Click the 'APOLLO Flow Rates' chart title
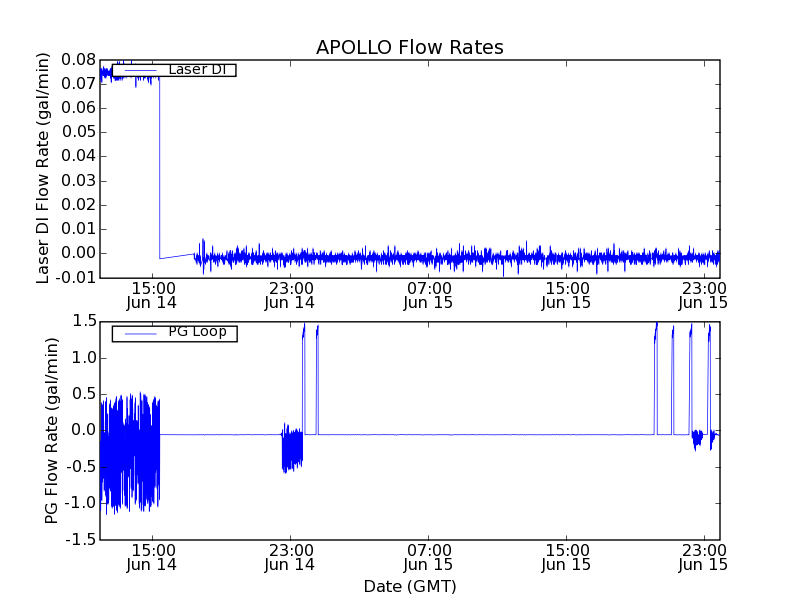The height and width of the screenshot is (600, 800). click(410, 47)
